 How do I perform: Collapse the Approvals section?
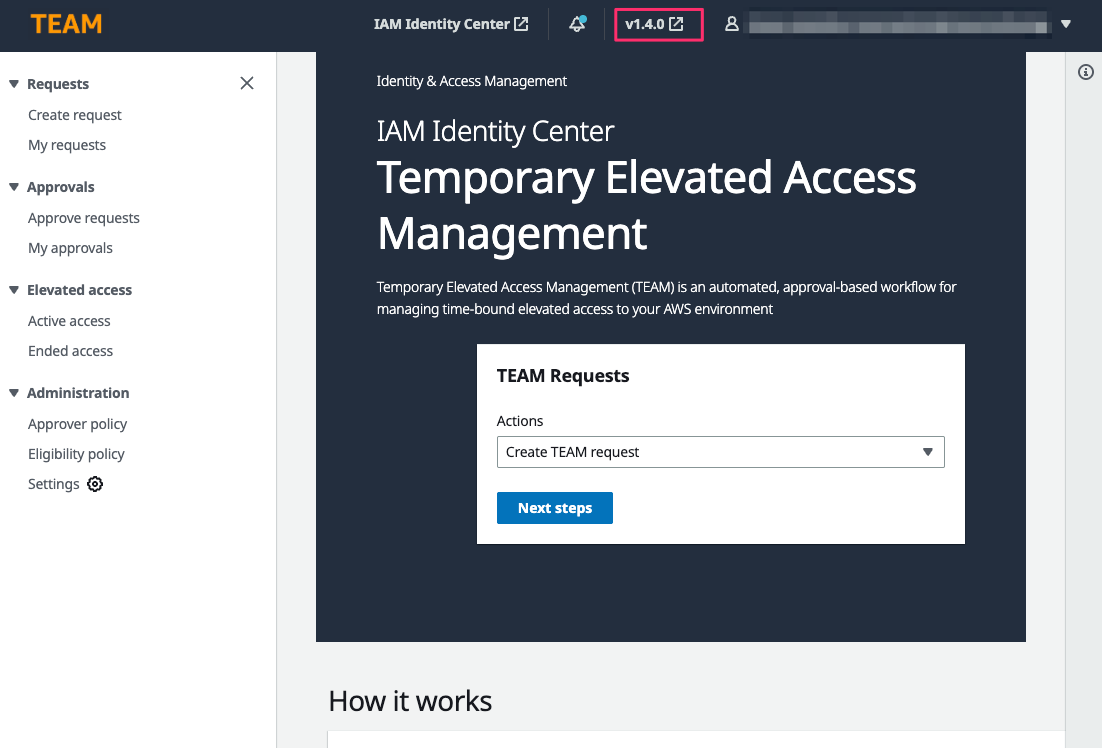pos(14,187)
